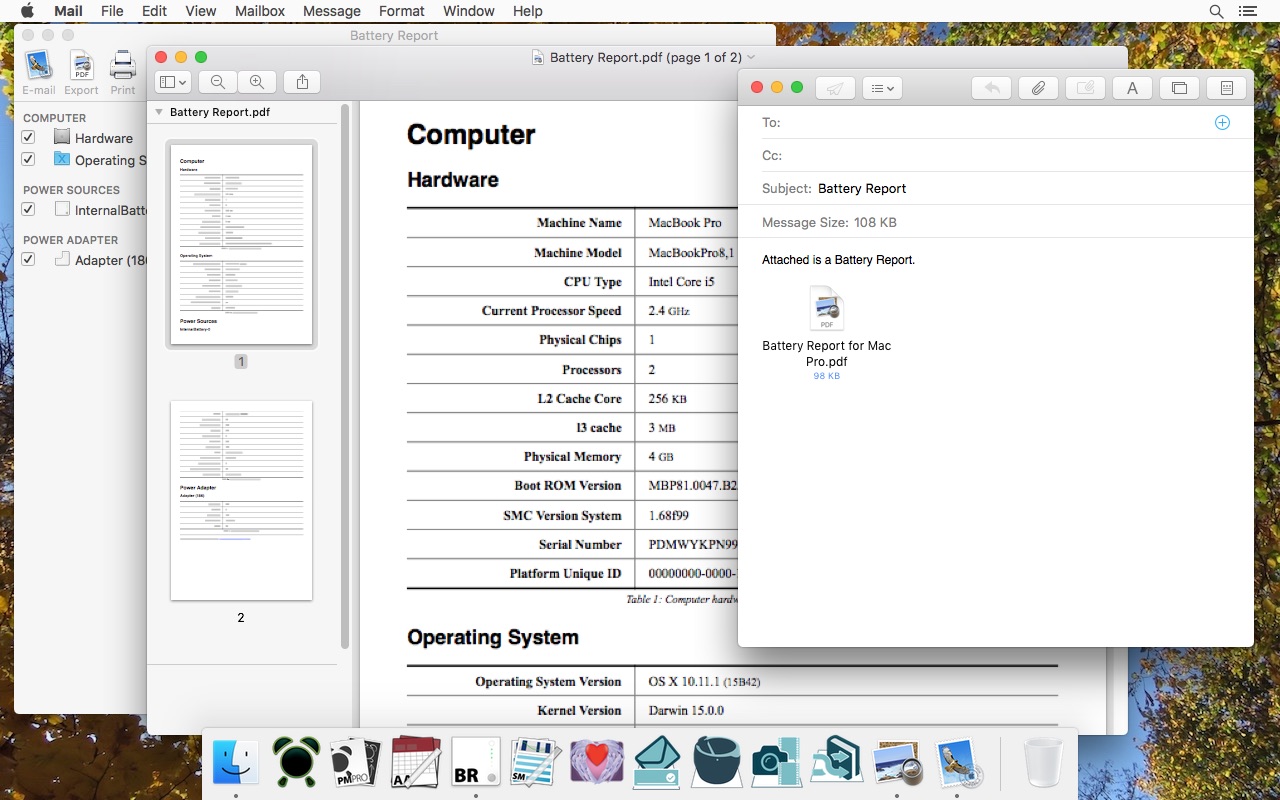Click the Print icon in Battery Report window
The height and width of the screenshot is (800, 1280).
123,66
